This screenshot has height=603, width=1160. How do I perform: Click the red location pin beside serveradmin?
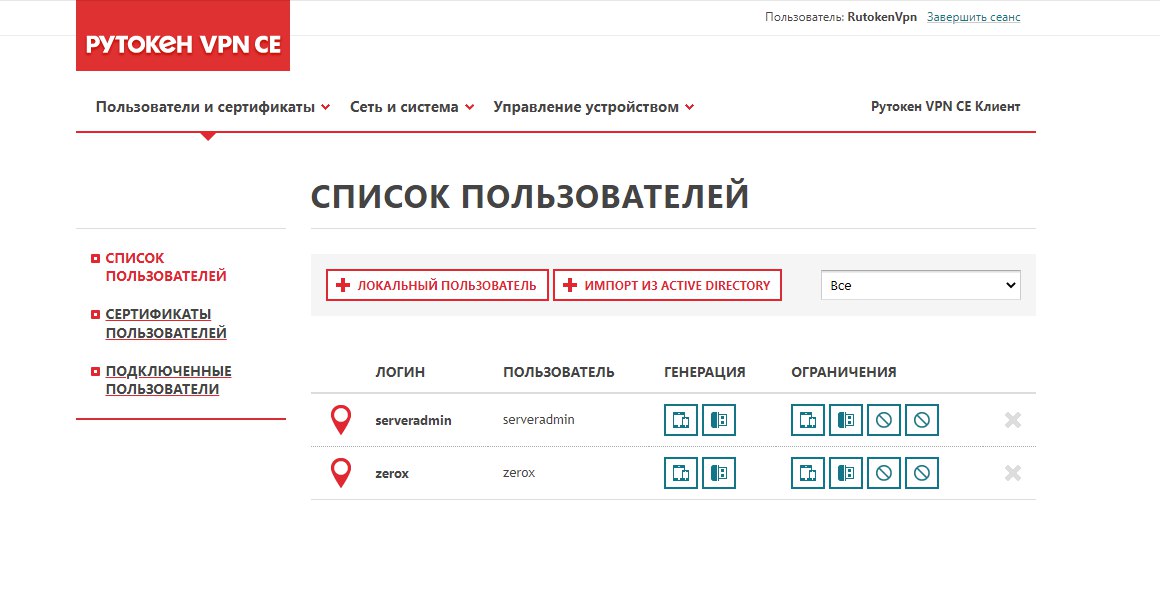(341, 420)
